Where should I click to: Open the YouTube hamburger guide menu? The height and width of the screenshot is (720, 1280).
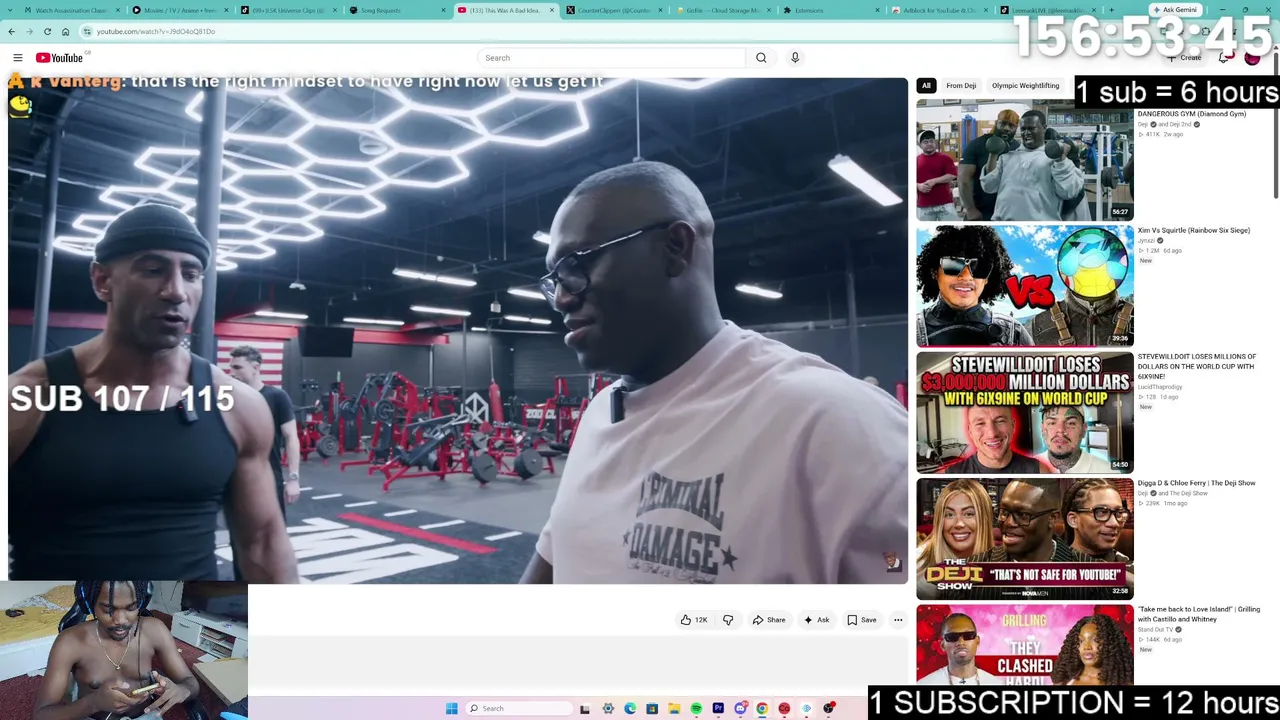(x=18, y=58)
